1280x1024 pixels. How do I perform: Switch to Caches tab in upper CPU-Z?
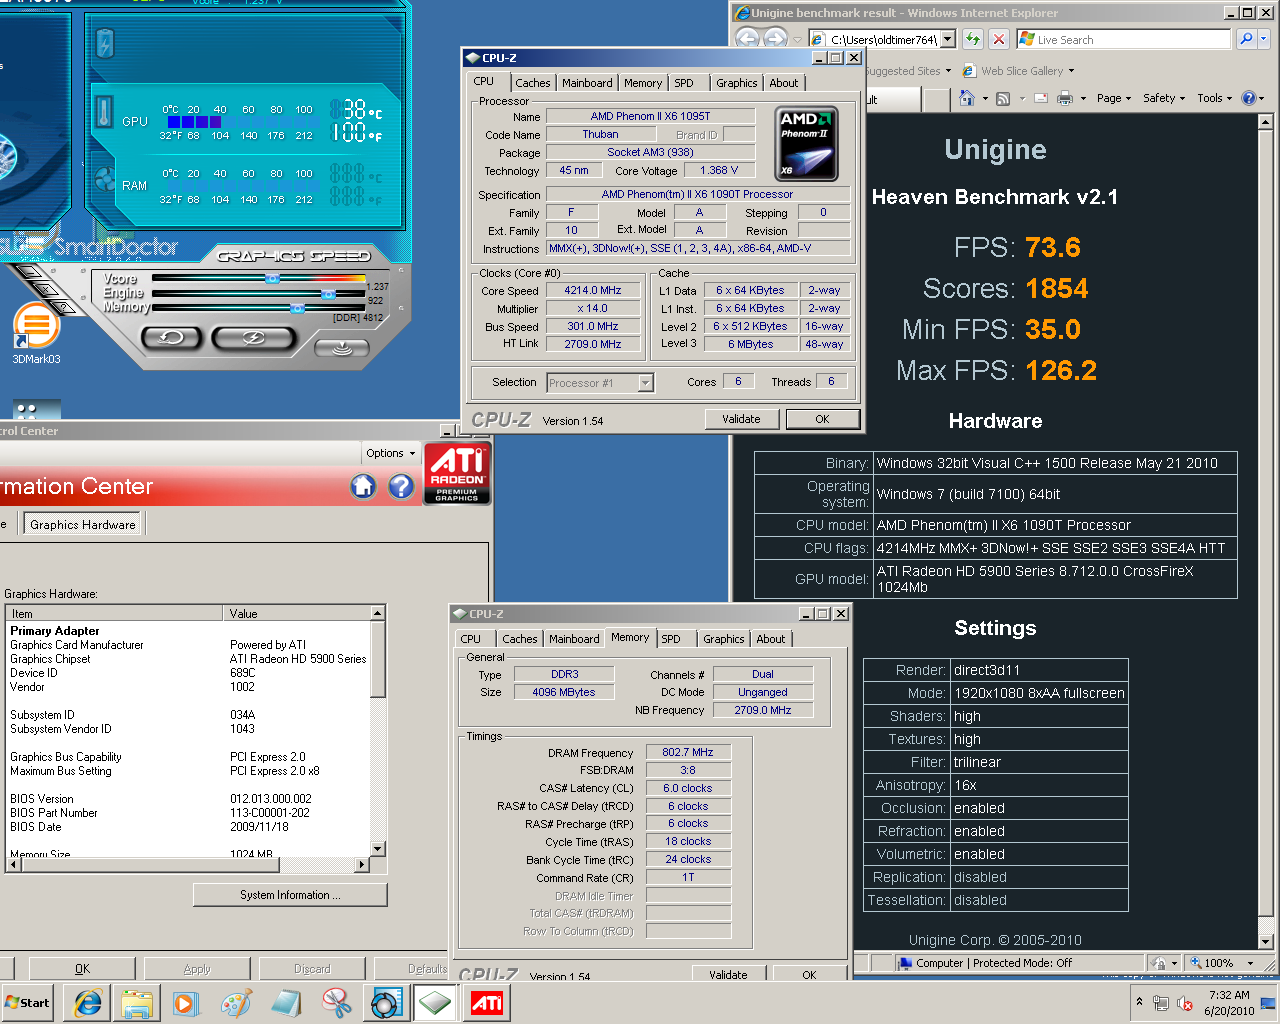(533, 83)
